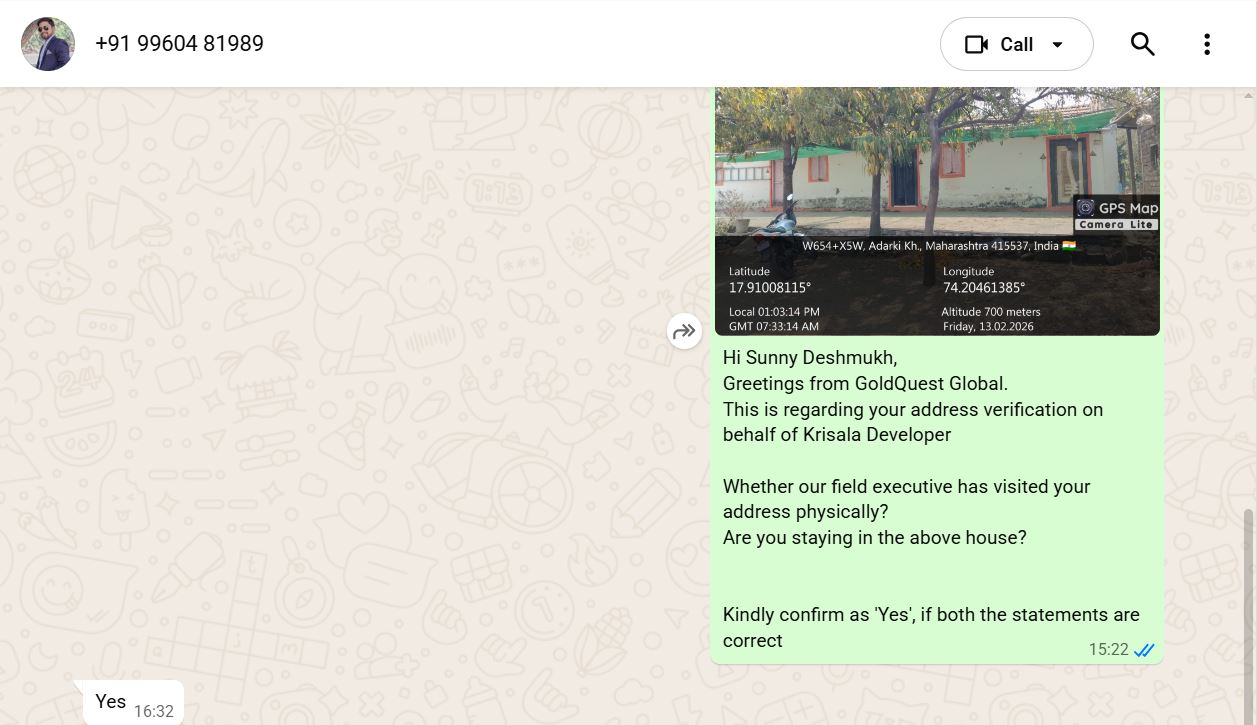
Task: Click the GPS Map Camera Lite watermark
Action: [1116, 214]
